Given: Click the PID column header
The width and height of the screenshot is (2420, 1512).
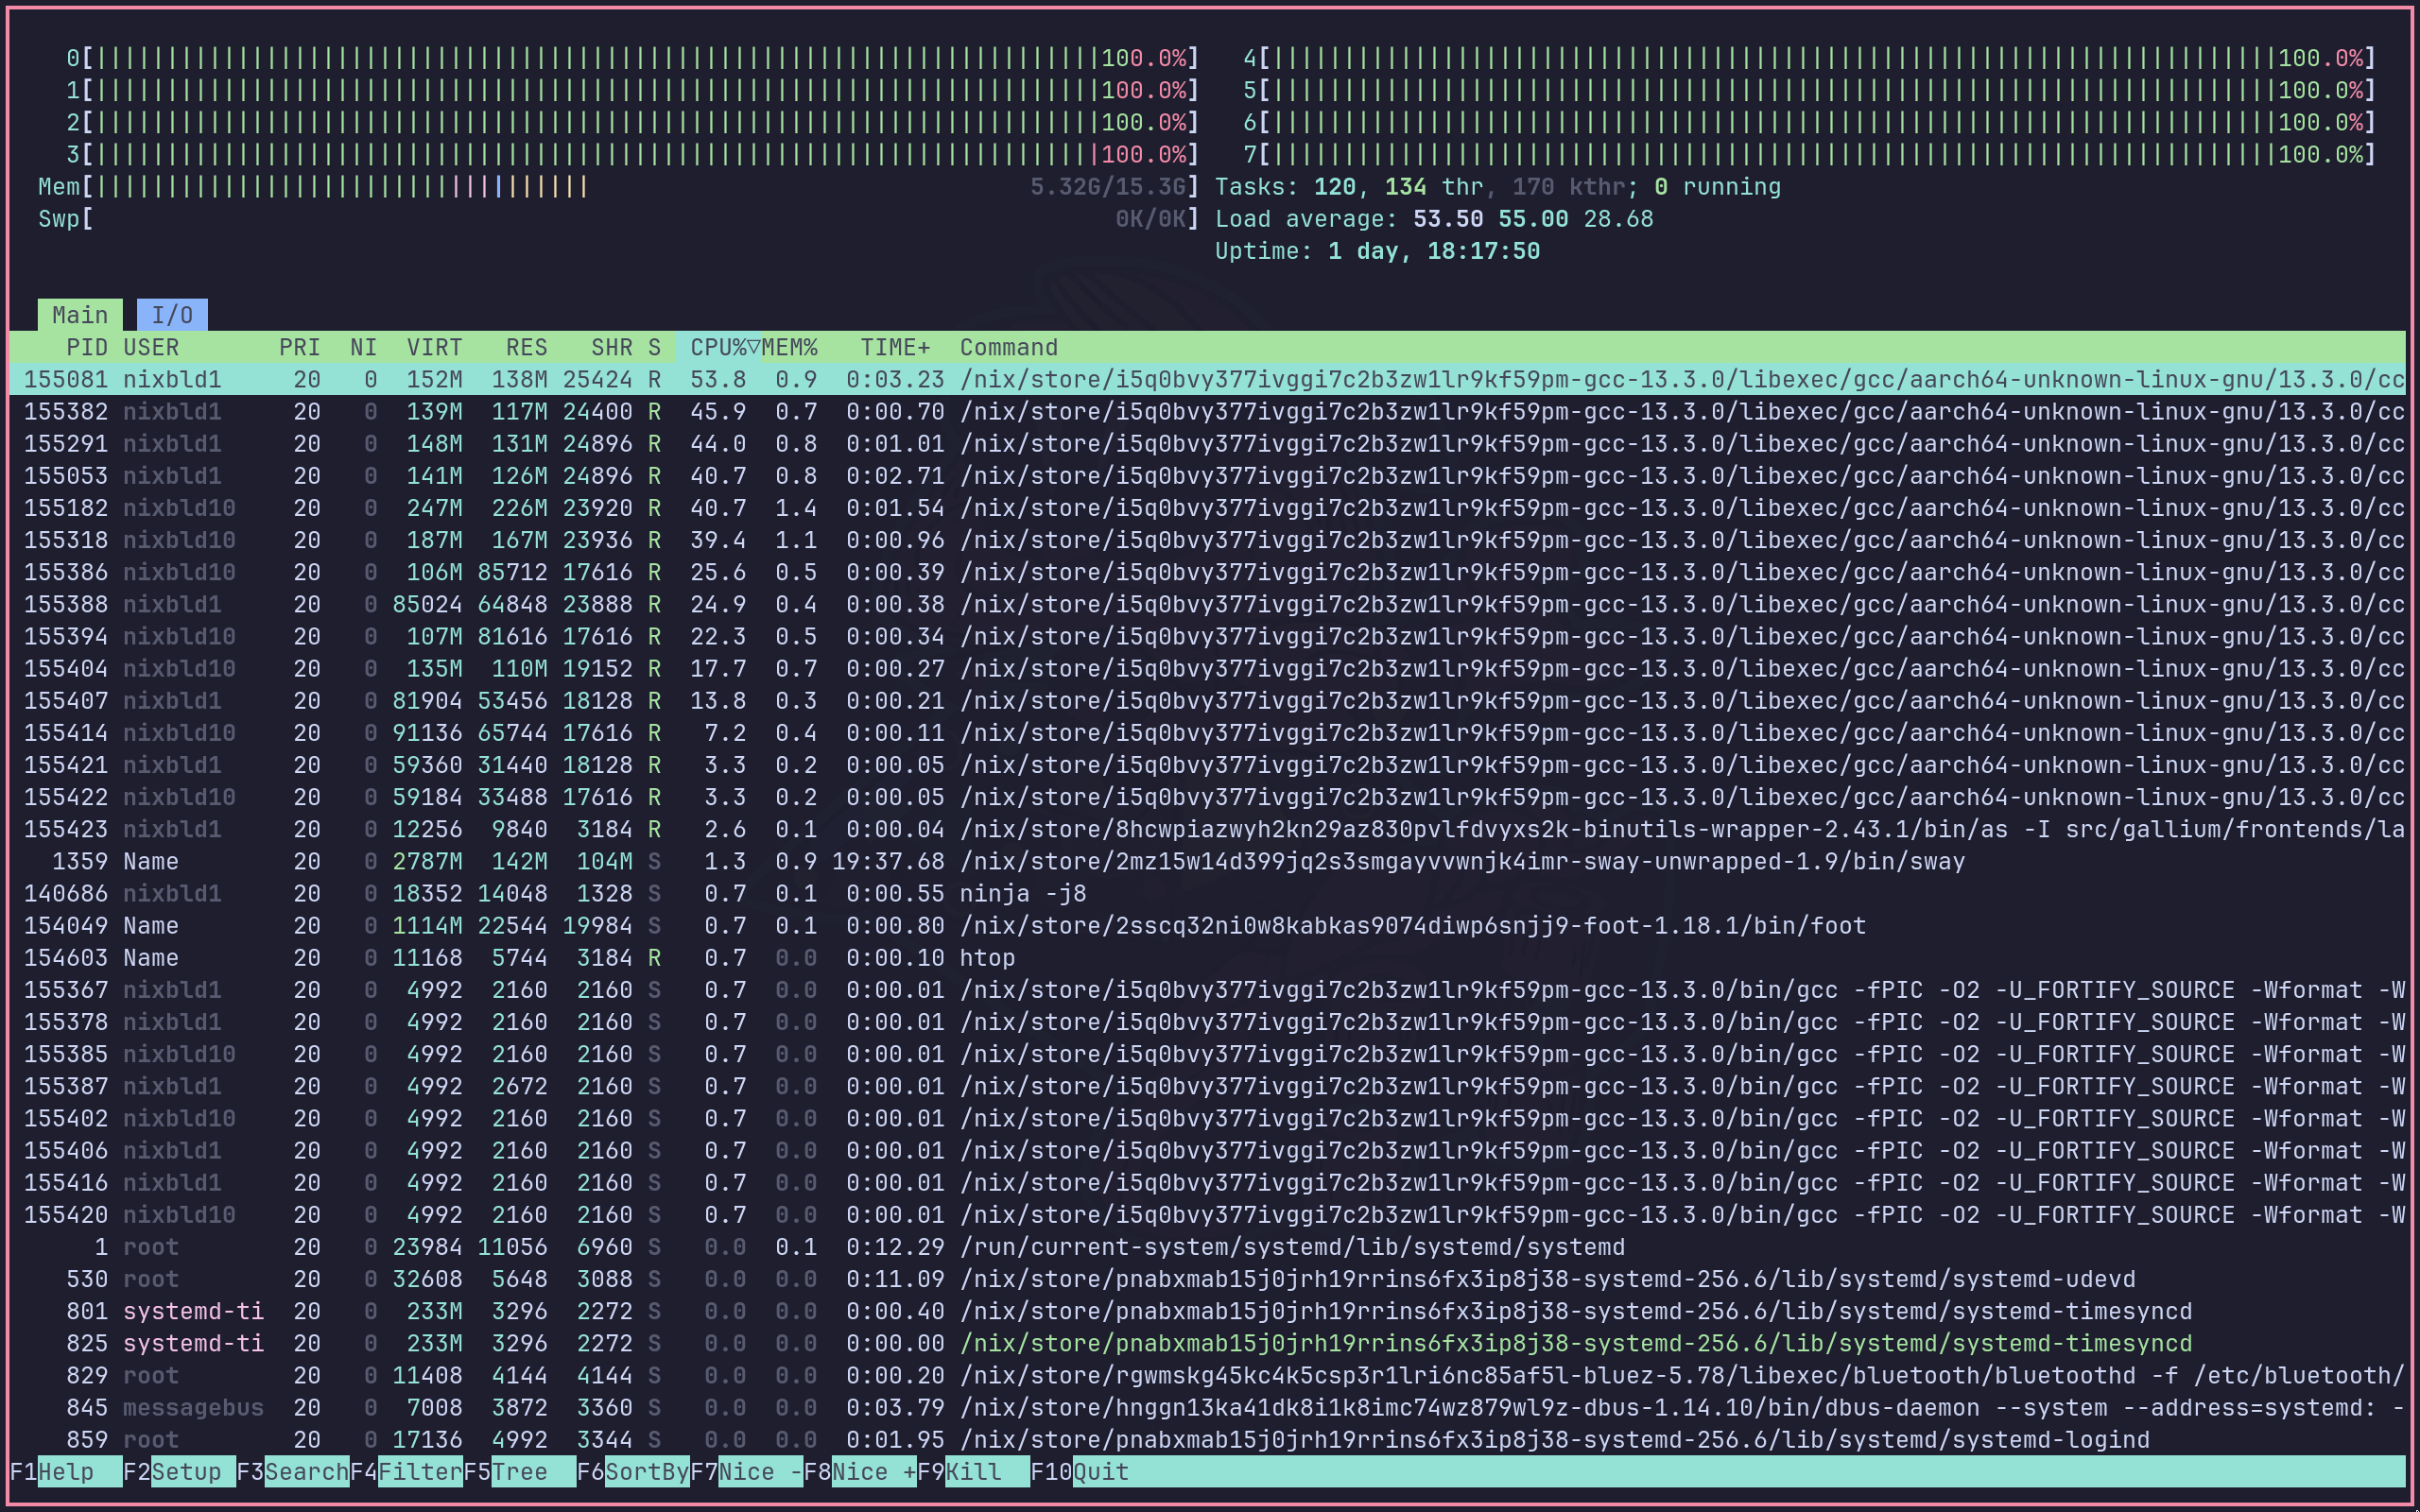Looking at the screenshot, I should coord(86,347).
